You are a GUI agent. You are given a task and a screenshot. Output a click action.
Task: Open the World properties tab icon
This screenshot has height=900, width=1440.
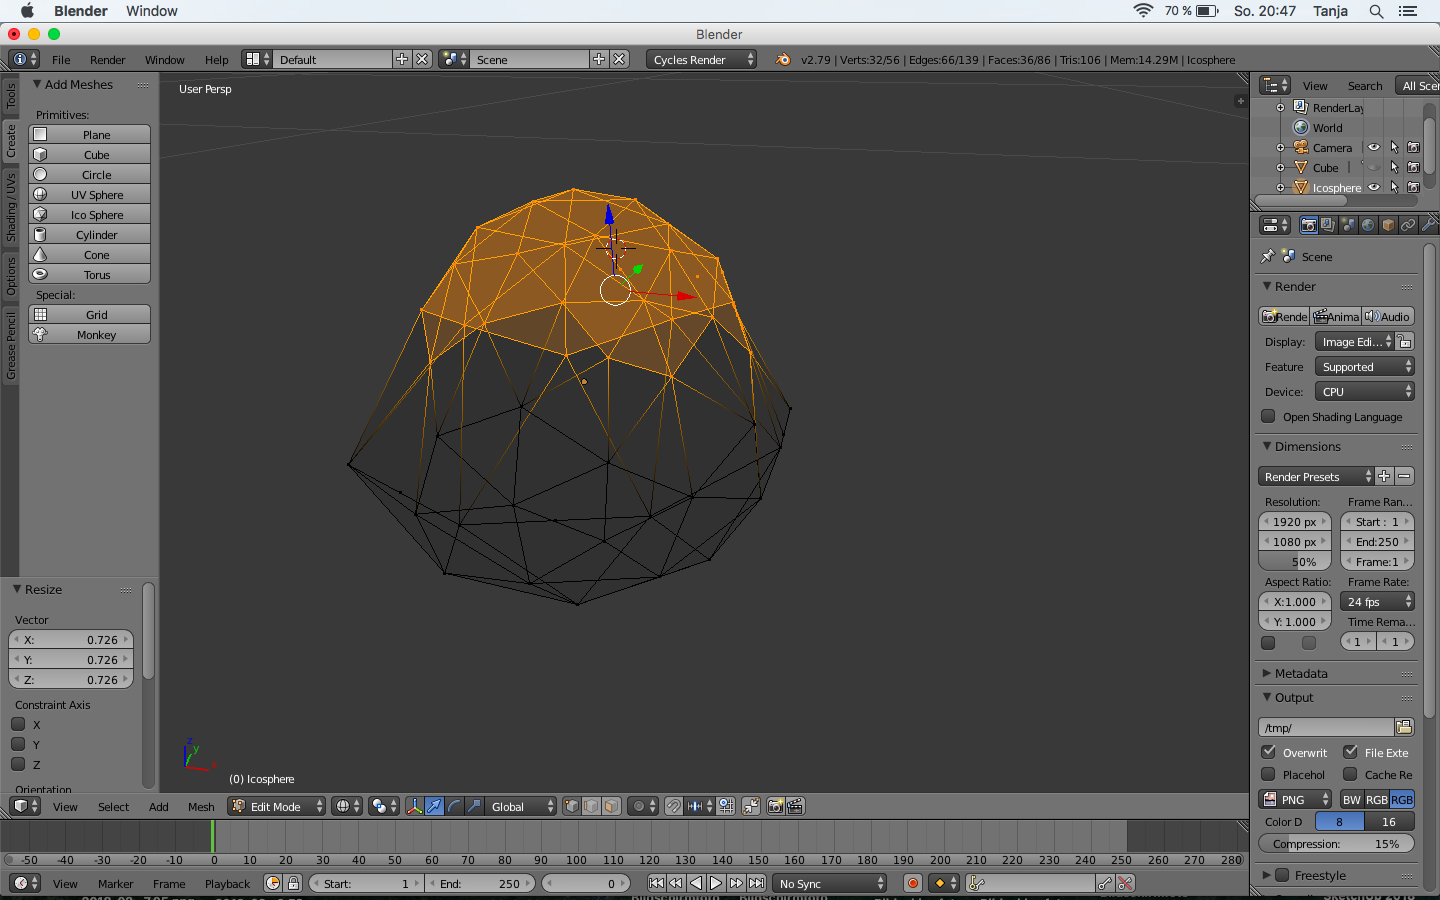(x=1368, y=225)
